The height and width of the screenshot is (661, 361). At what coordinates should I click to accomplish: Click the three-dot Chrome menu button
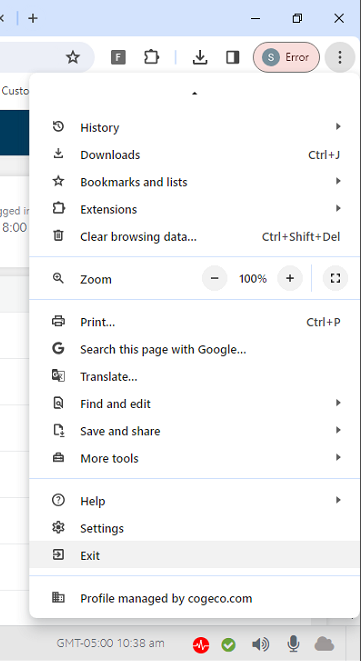[340, 57]
